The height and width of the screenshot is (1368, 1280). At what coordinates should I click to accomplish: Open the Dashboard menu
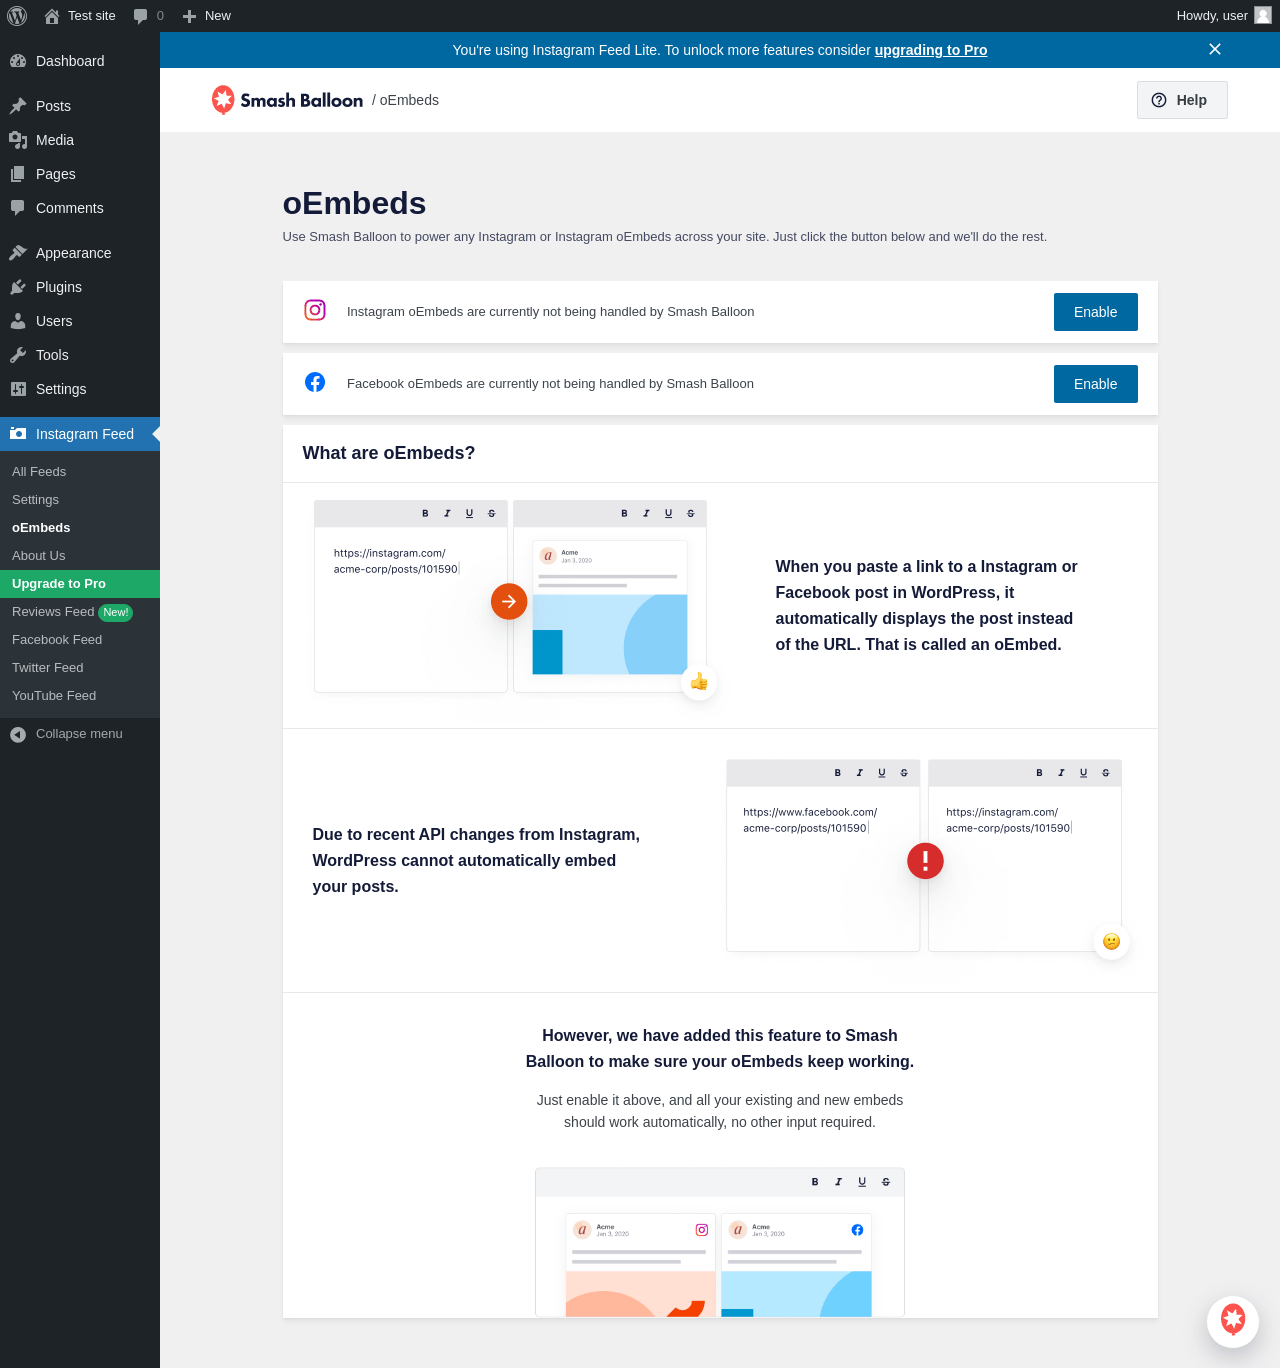[80, 61]
